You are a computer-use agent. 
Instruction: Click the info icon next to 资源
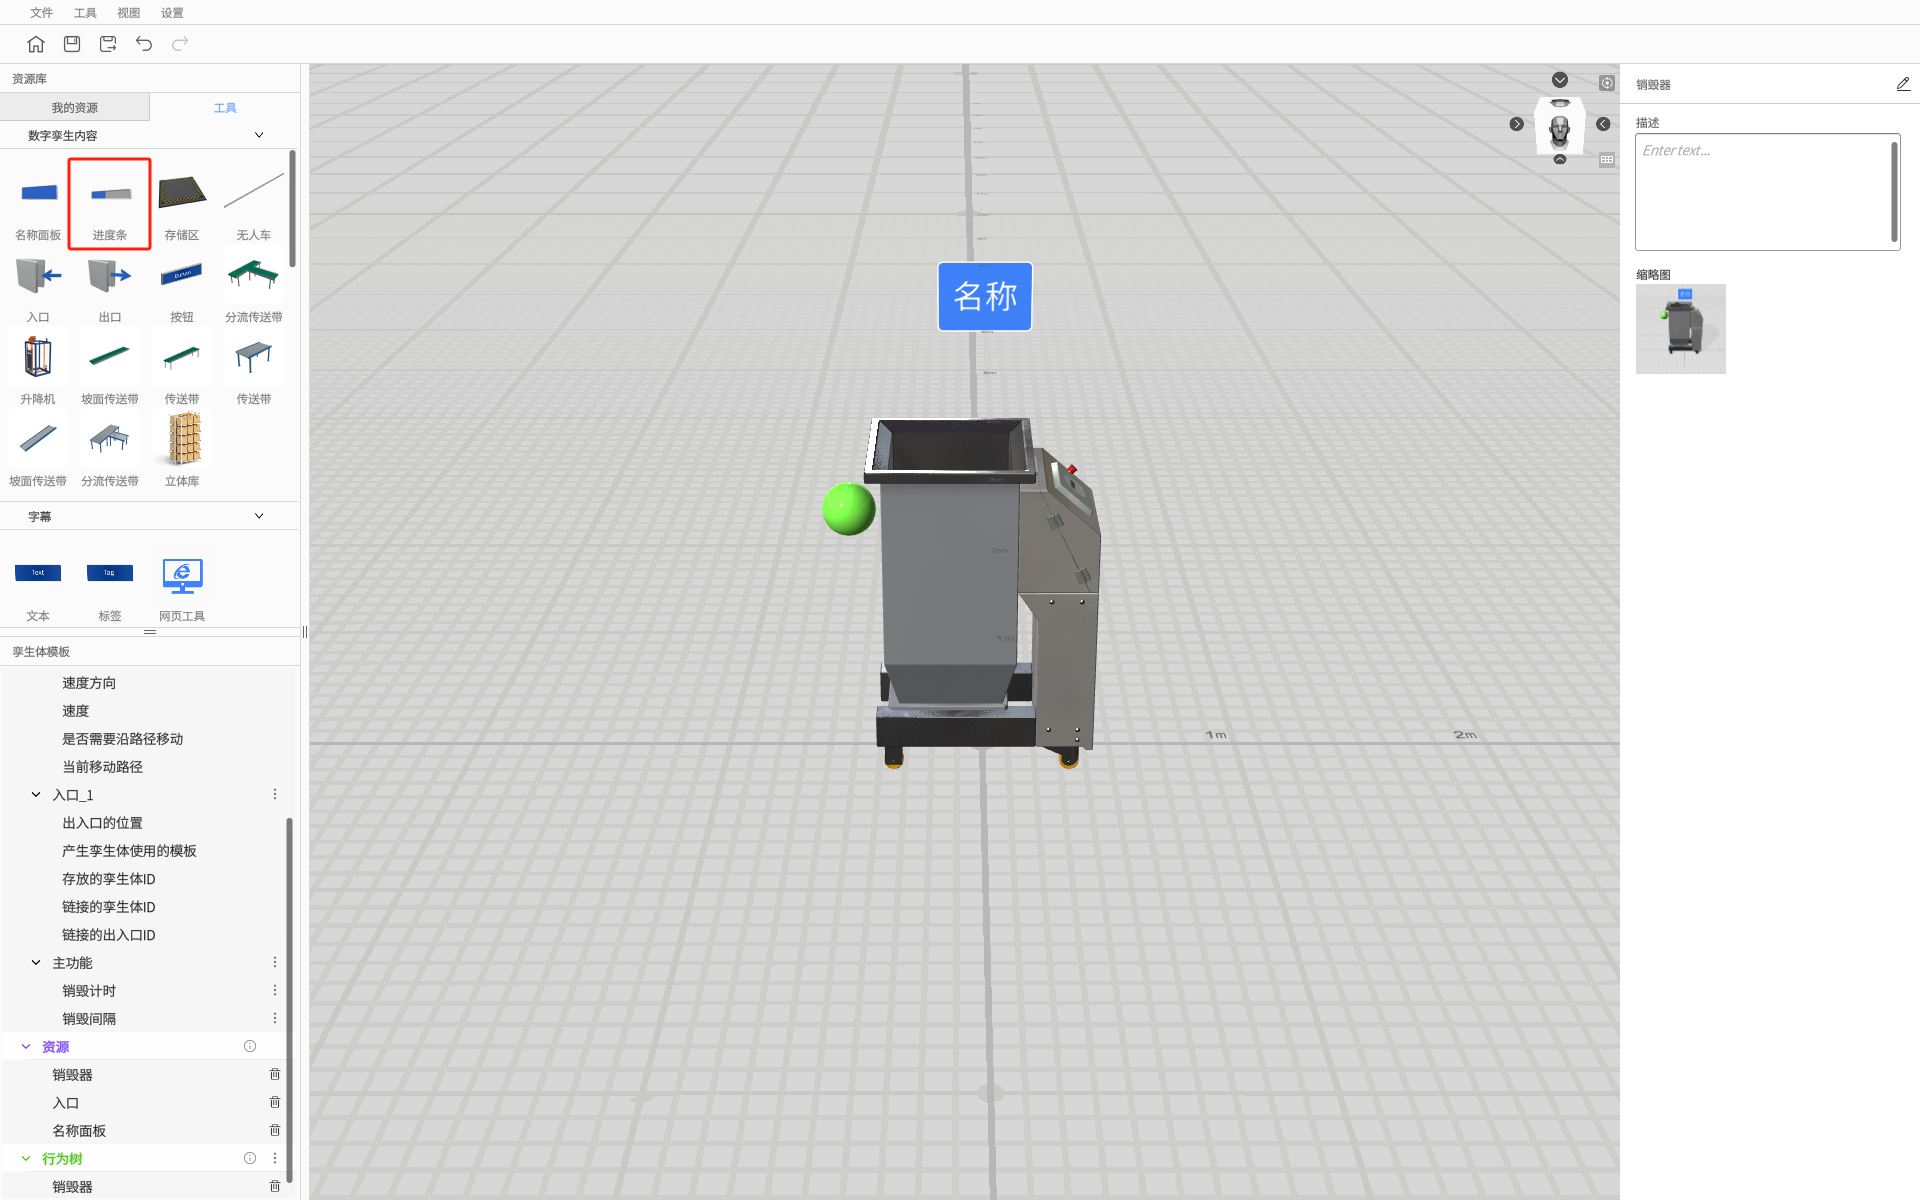click(x=250, y=1046)
